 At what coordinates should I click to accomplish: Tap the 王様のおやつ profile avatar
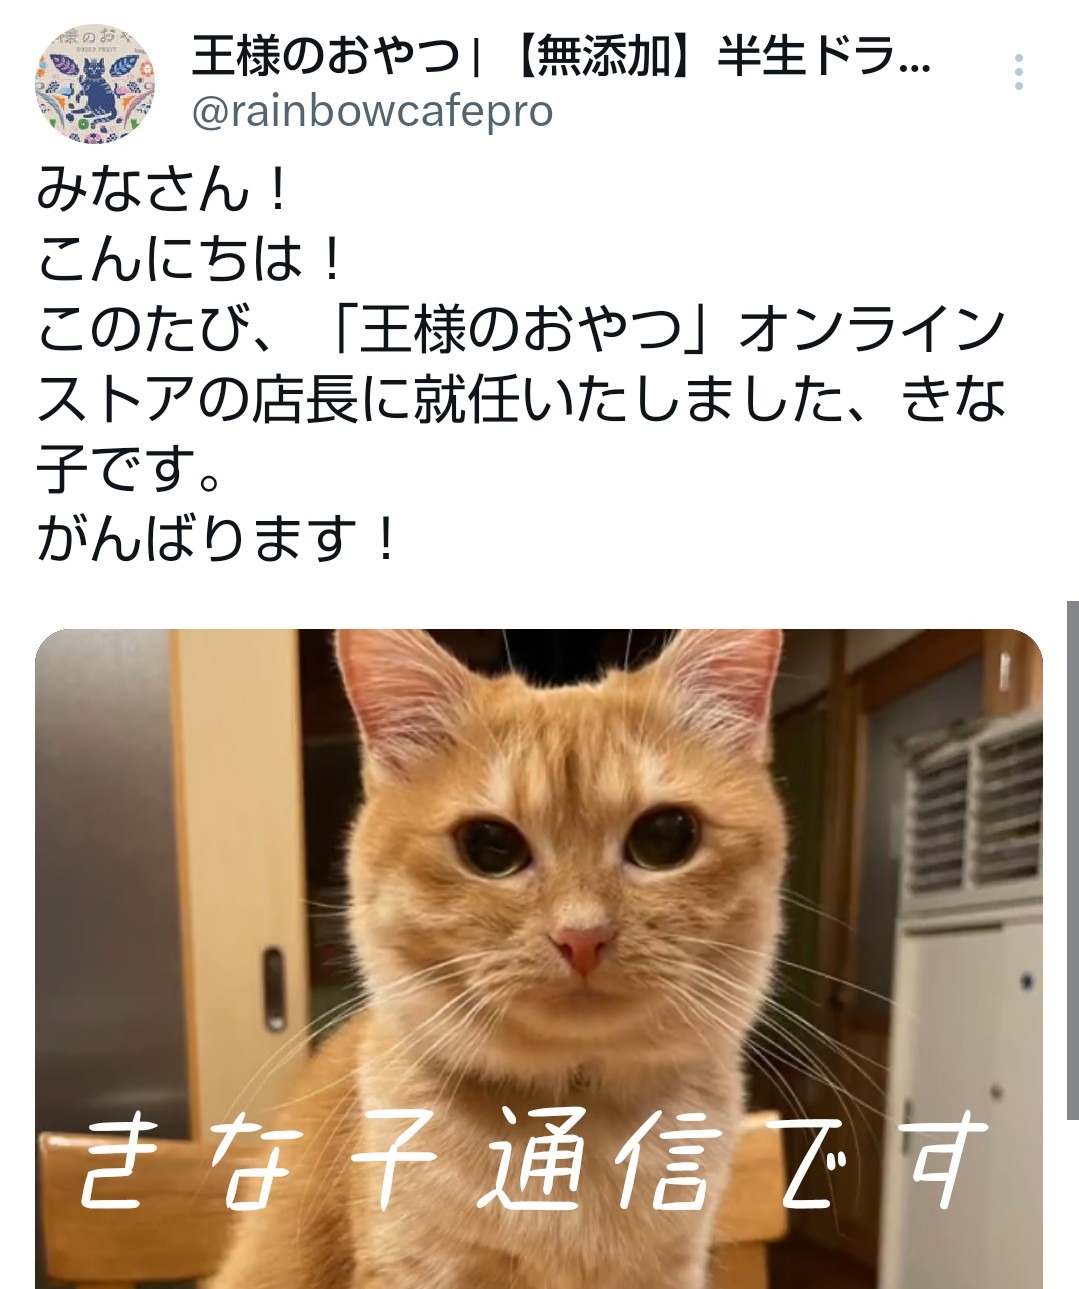(96, 85)
